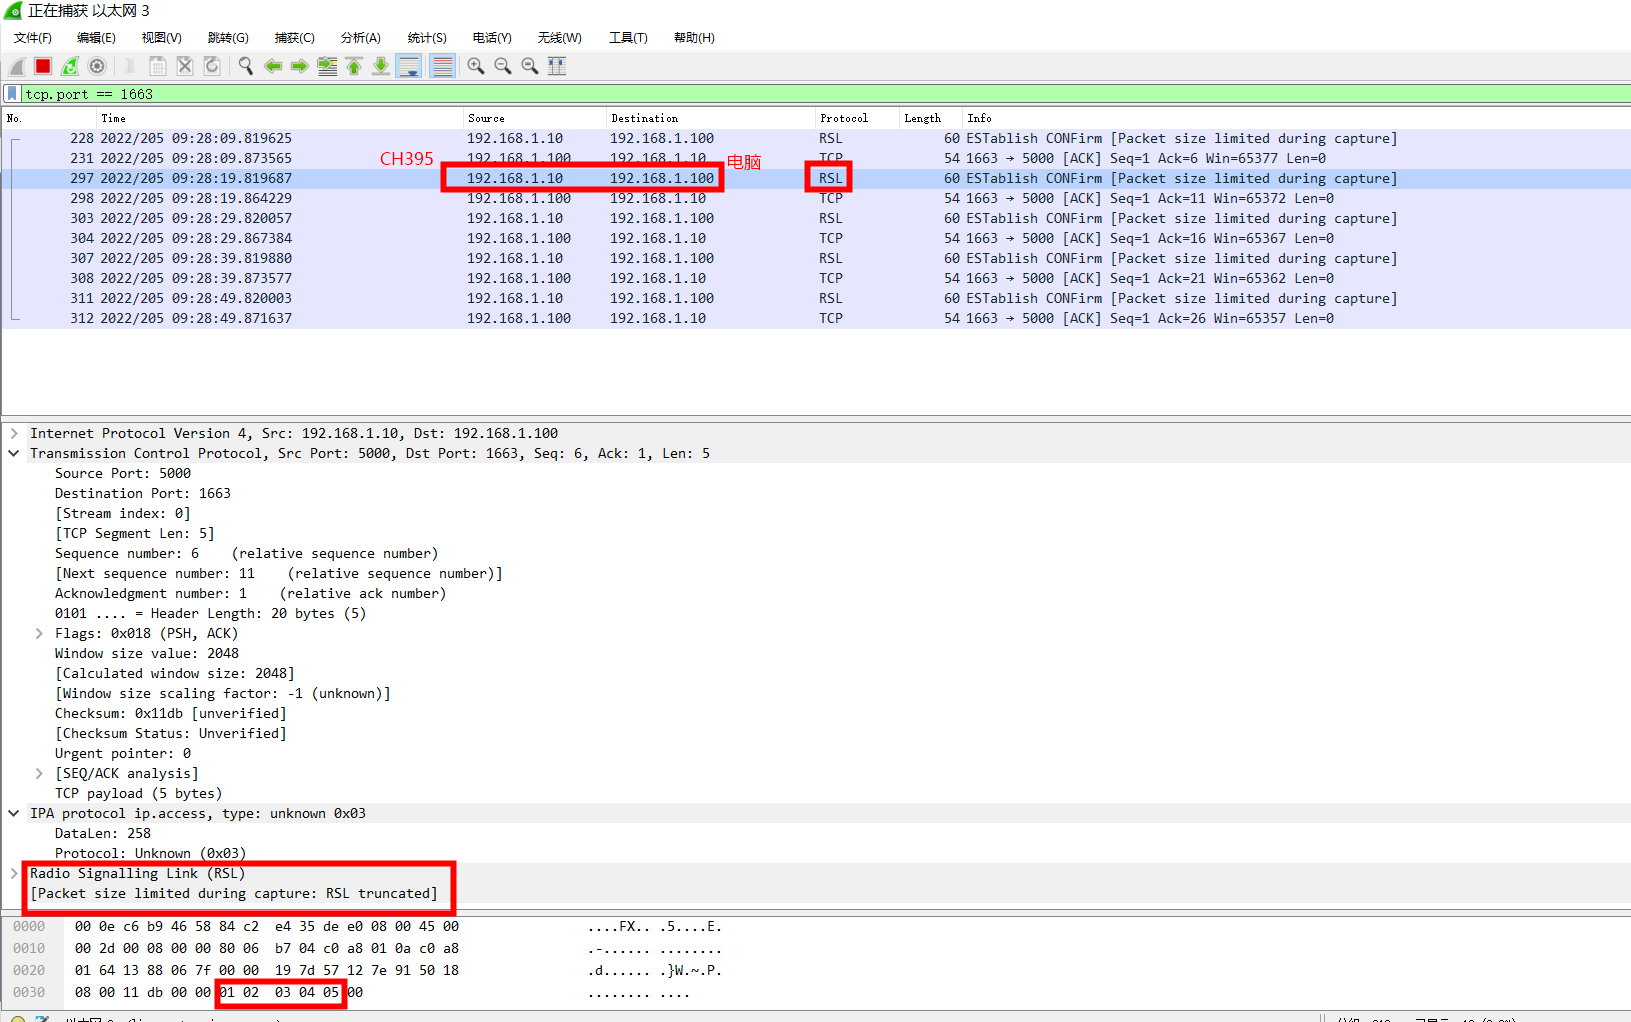
Task: Toggle auto scroll during live capture
Action: (409, 66)
